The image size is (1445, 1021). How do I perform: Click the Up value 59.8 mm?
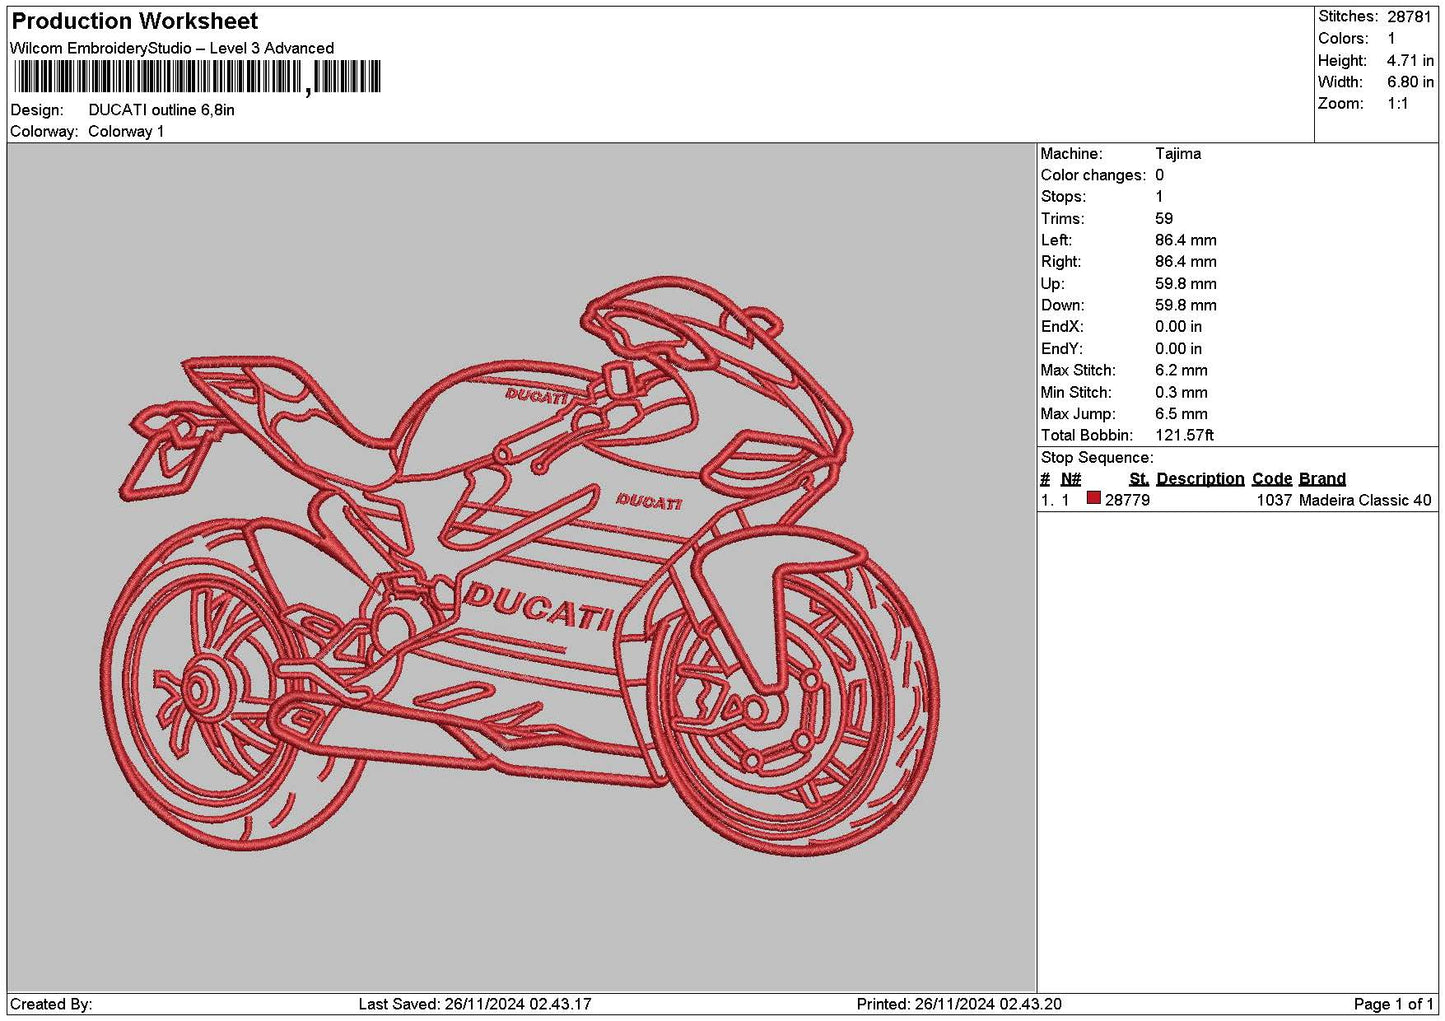[1186, 284]
